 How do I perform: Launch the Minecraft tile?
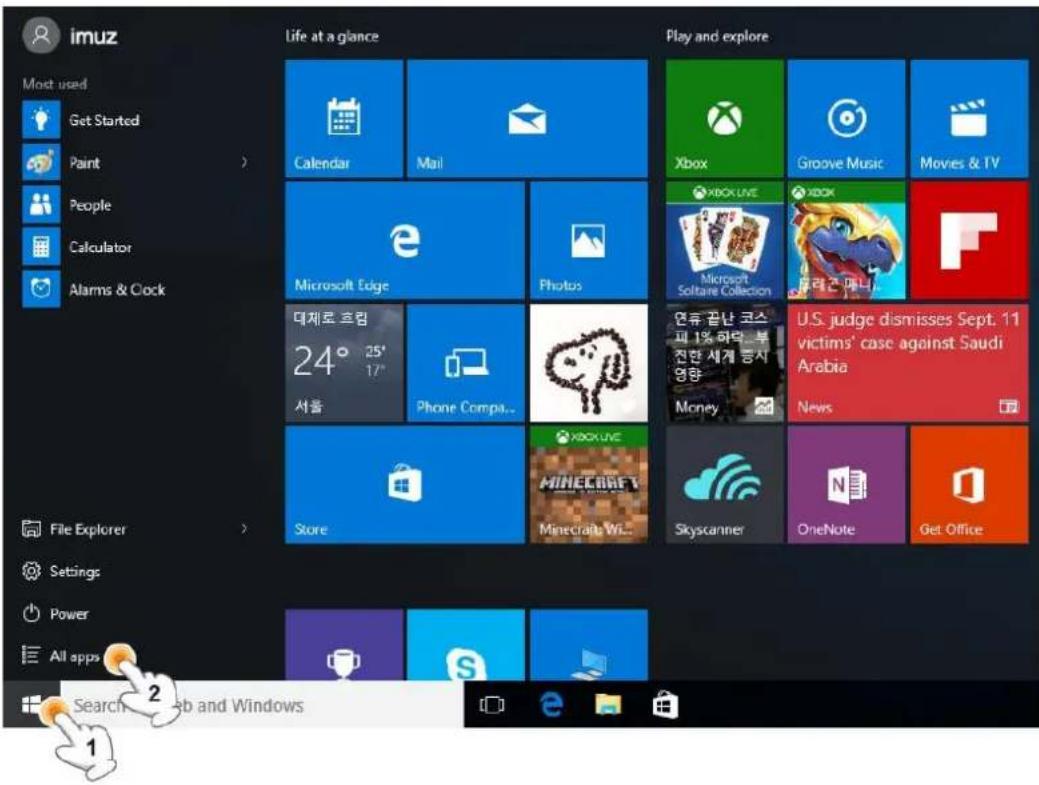click(588, 485)
